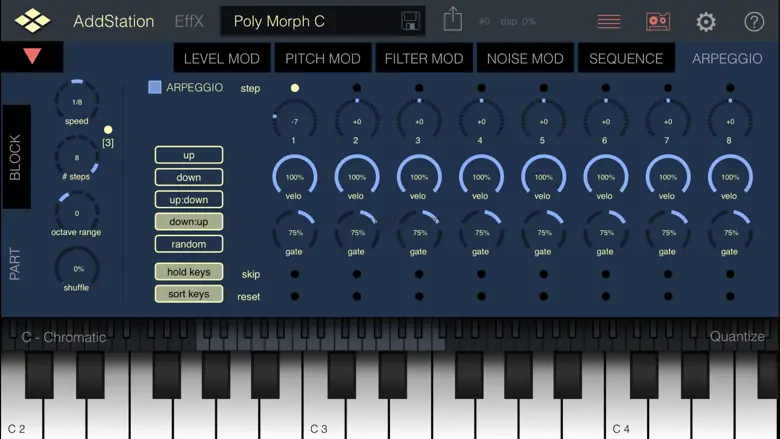Click the AddStation diamond logo icon
The width and height of the screenshot is (780, 439).
[x=32, y=21]
